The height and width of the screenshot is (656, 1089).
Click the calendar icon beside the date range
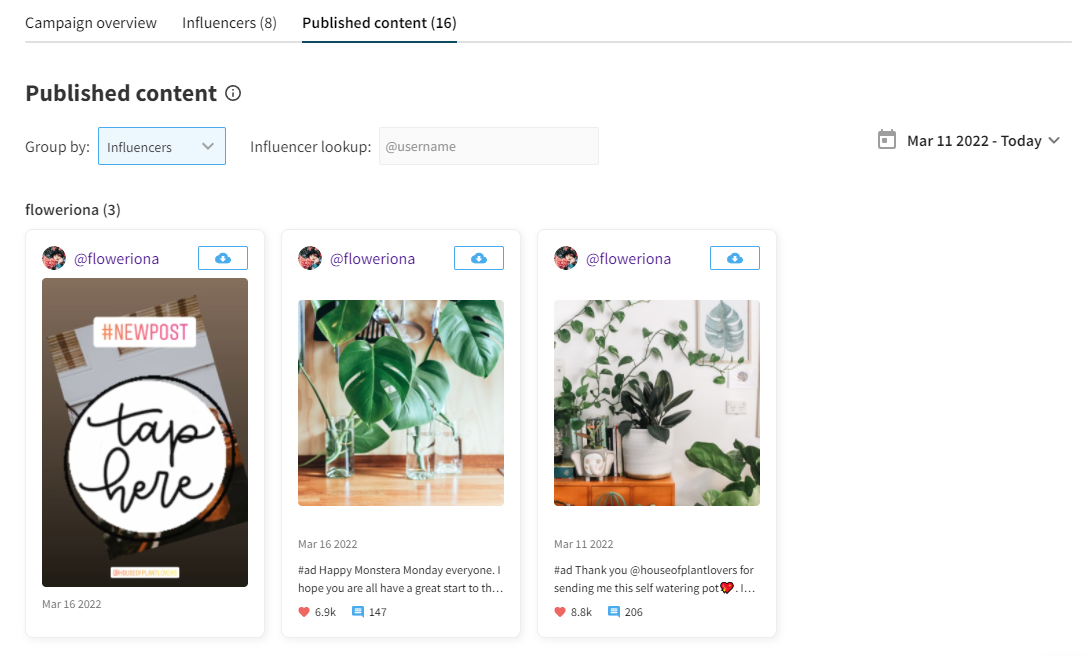(x=886, y=140)
